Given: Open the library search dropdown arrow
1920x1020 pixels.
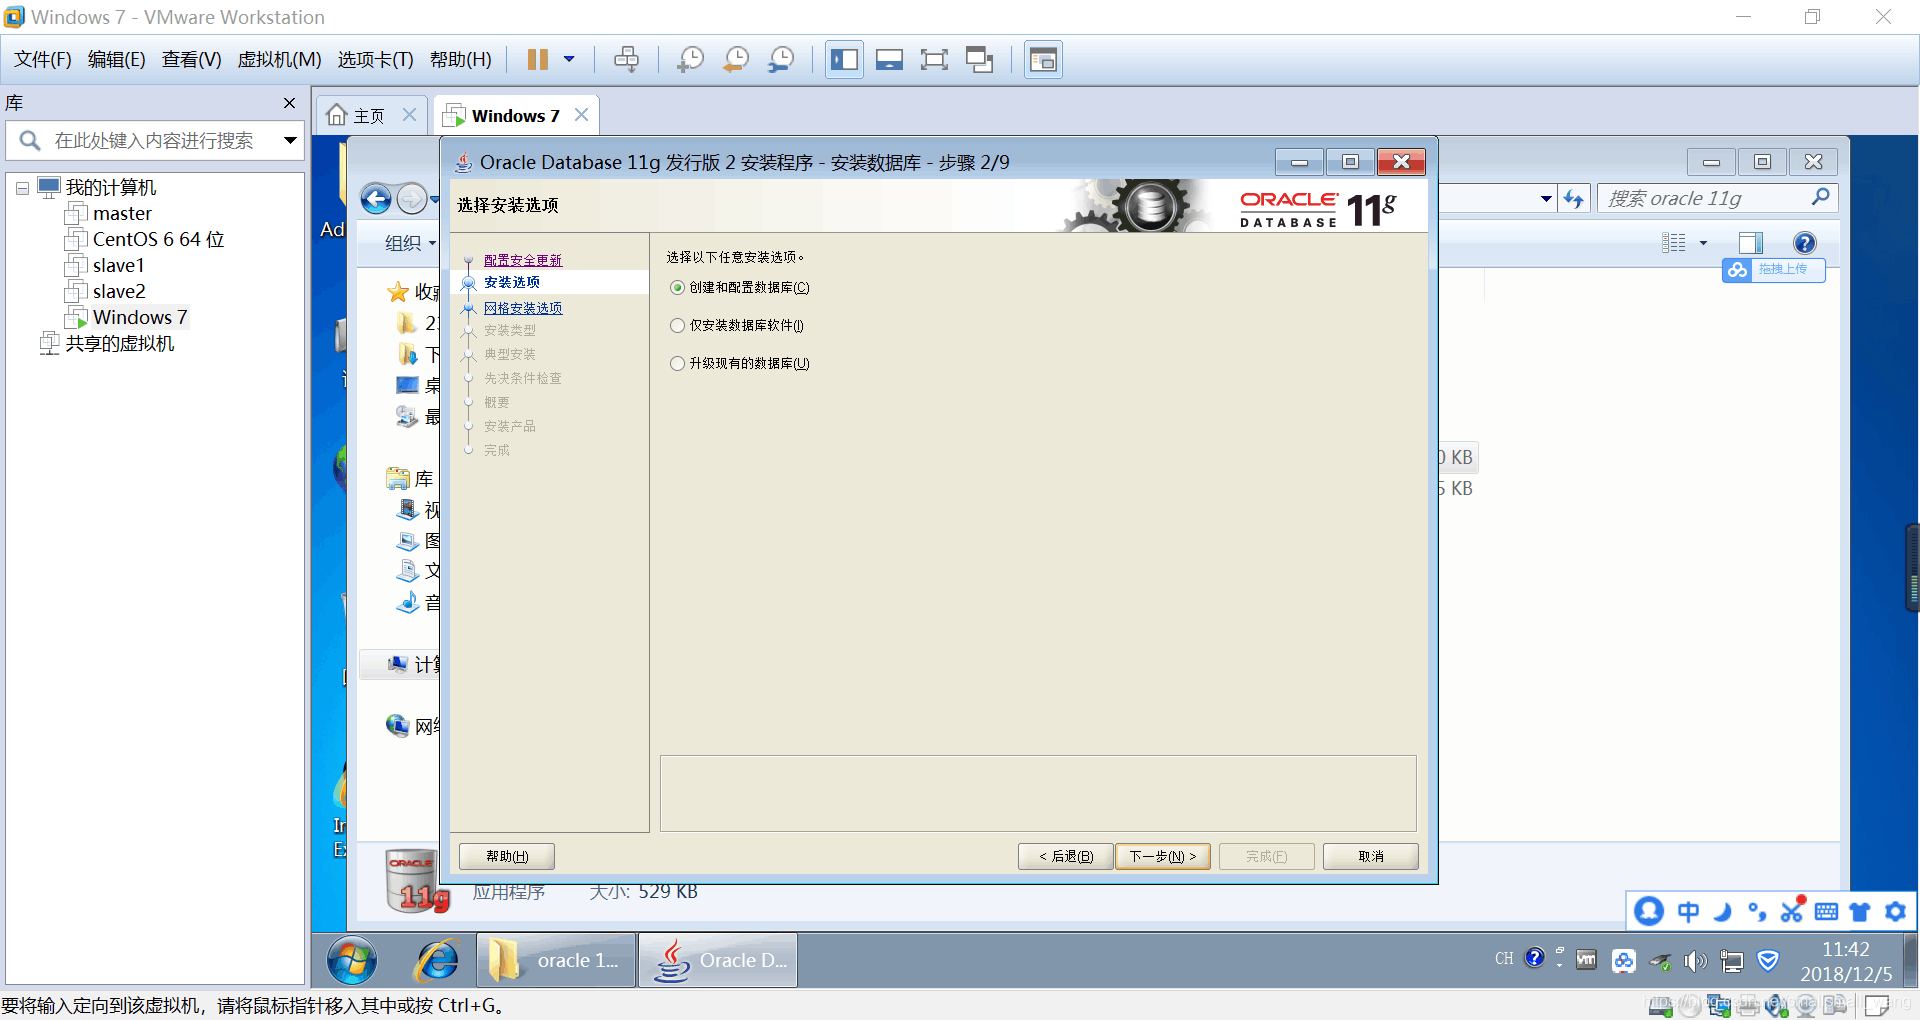Looking at the screenshot, I should pos(290,141).
